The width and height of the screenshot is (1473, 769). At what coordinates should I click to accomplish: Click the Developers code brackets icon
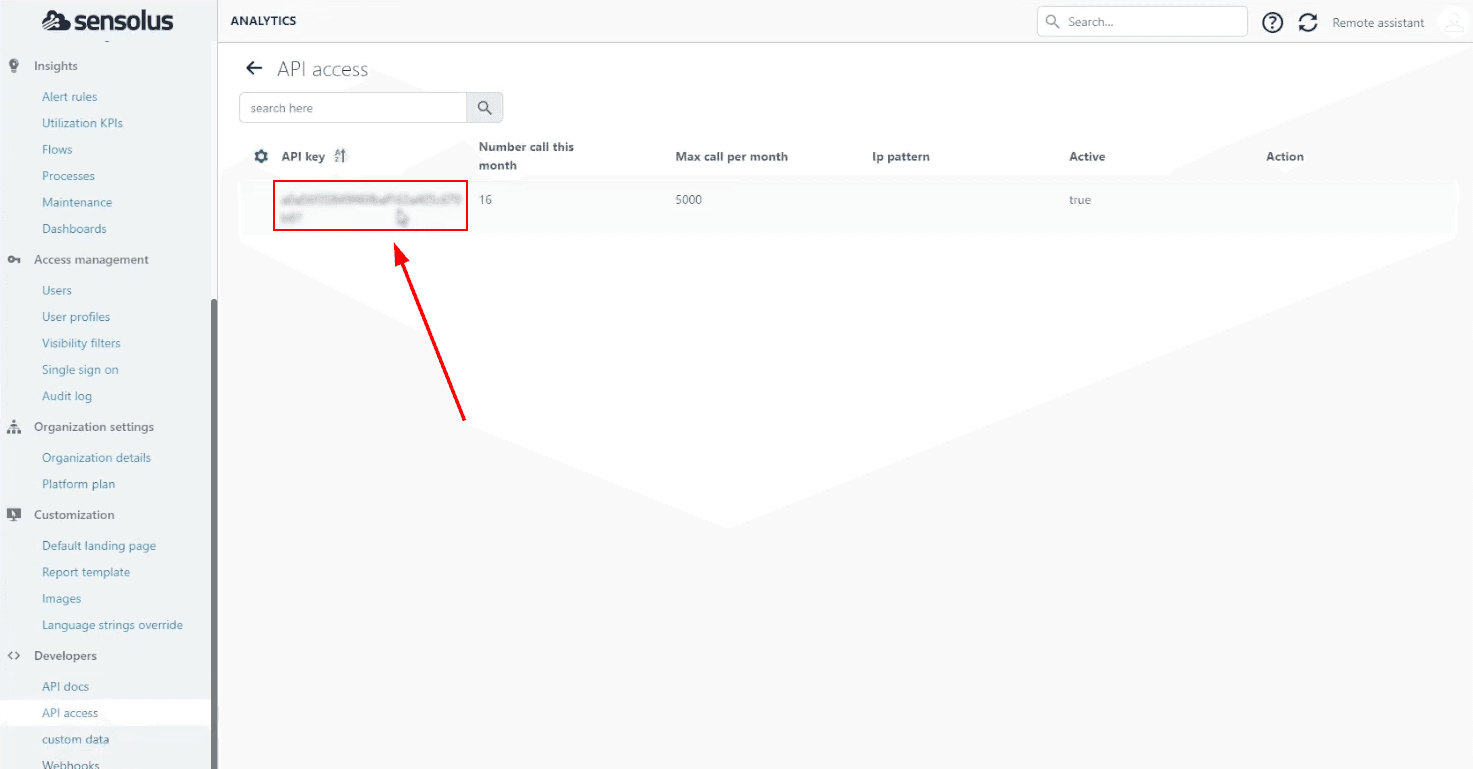(14, 656)
